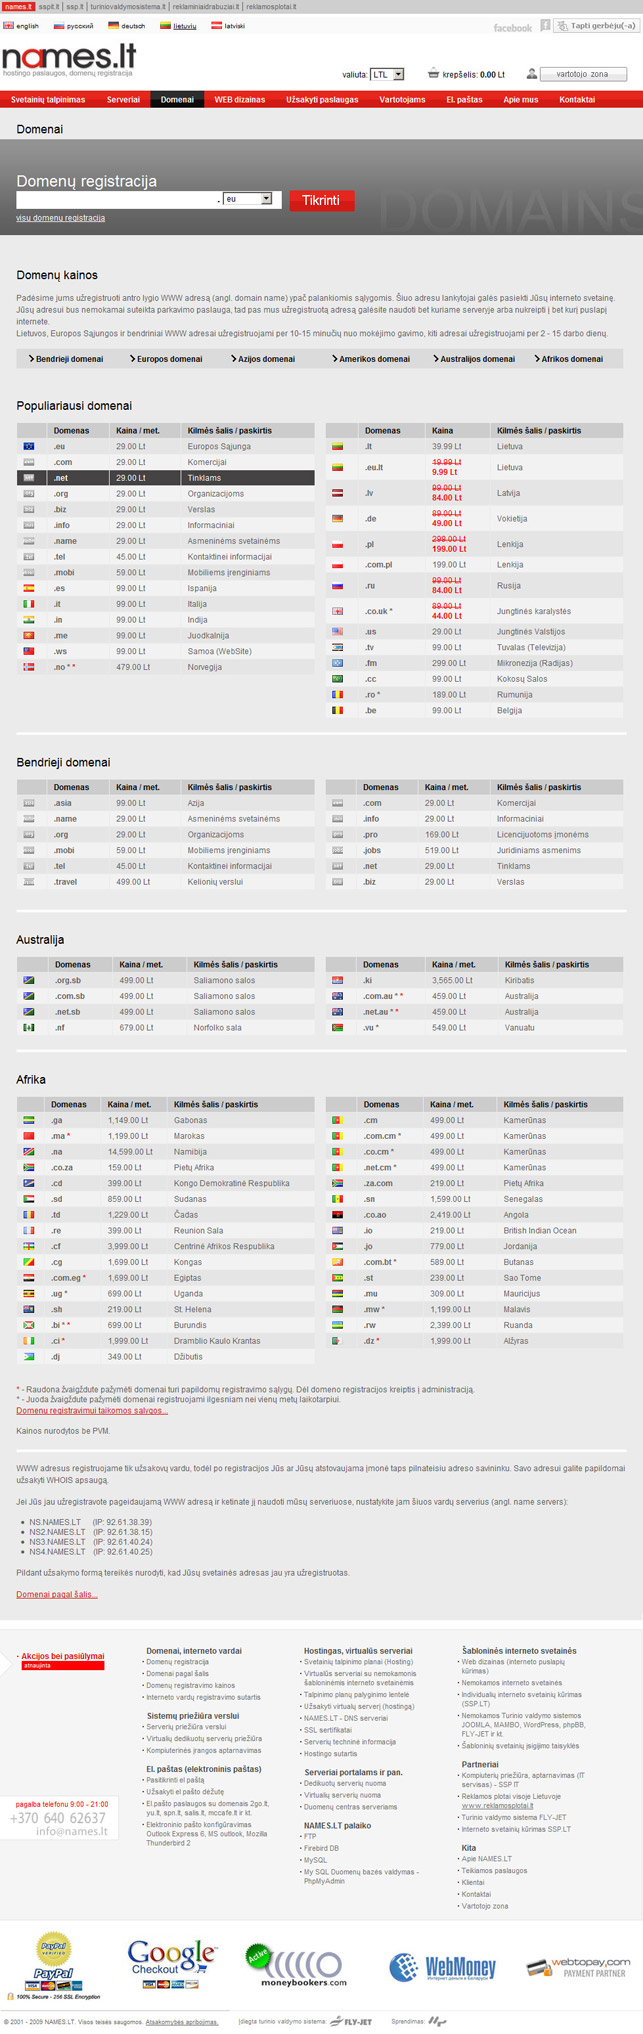643x2034 pixels.
Task: Open the Google Checkout logo
Action: [x=172, y=1964]
